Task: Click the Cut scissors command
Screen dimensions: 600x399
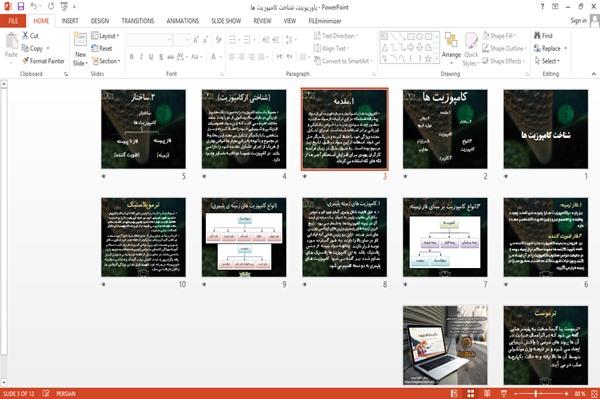Action: 30,36
